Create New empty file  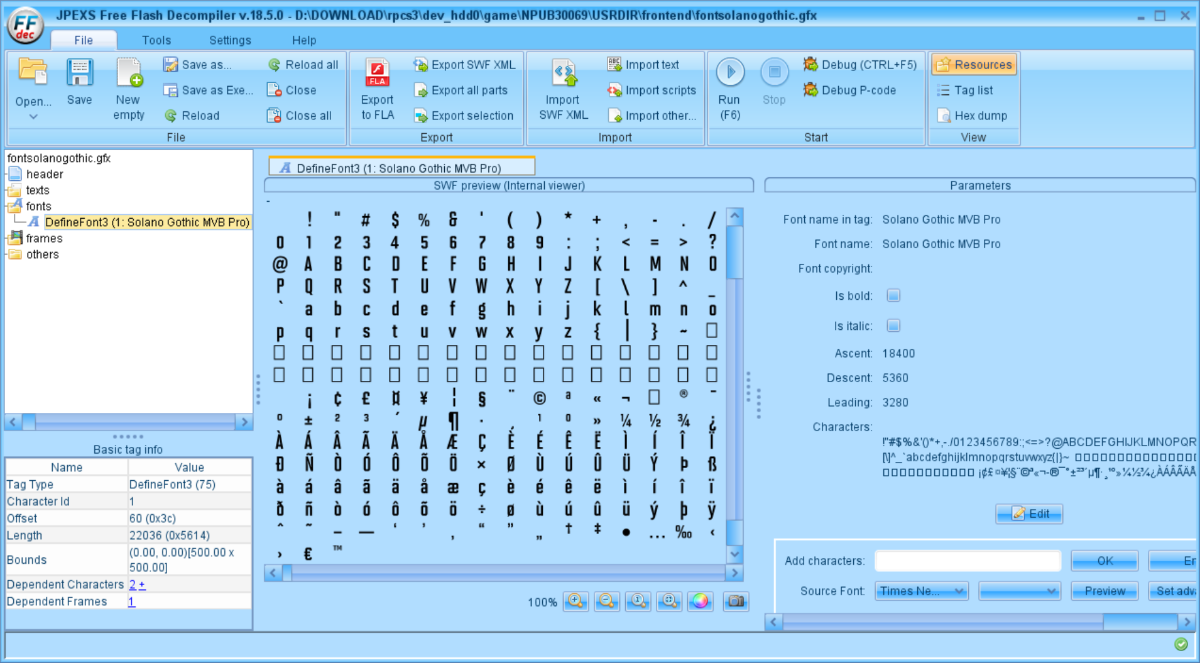(128, 75)
